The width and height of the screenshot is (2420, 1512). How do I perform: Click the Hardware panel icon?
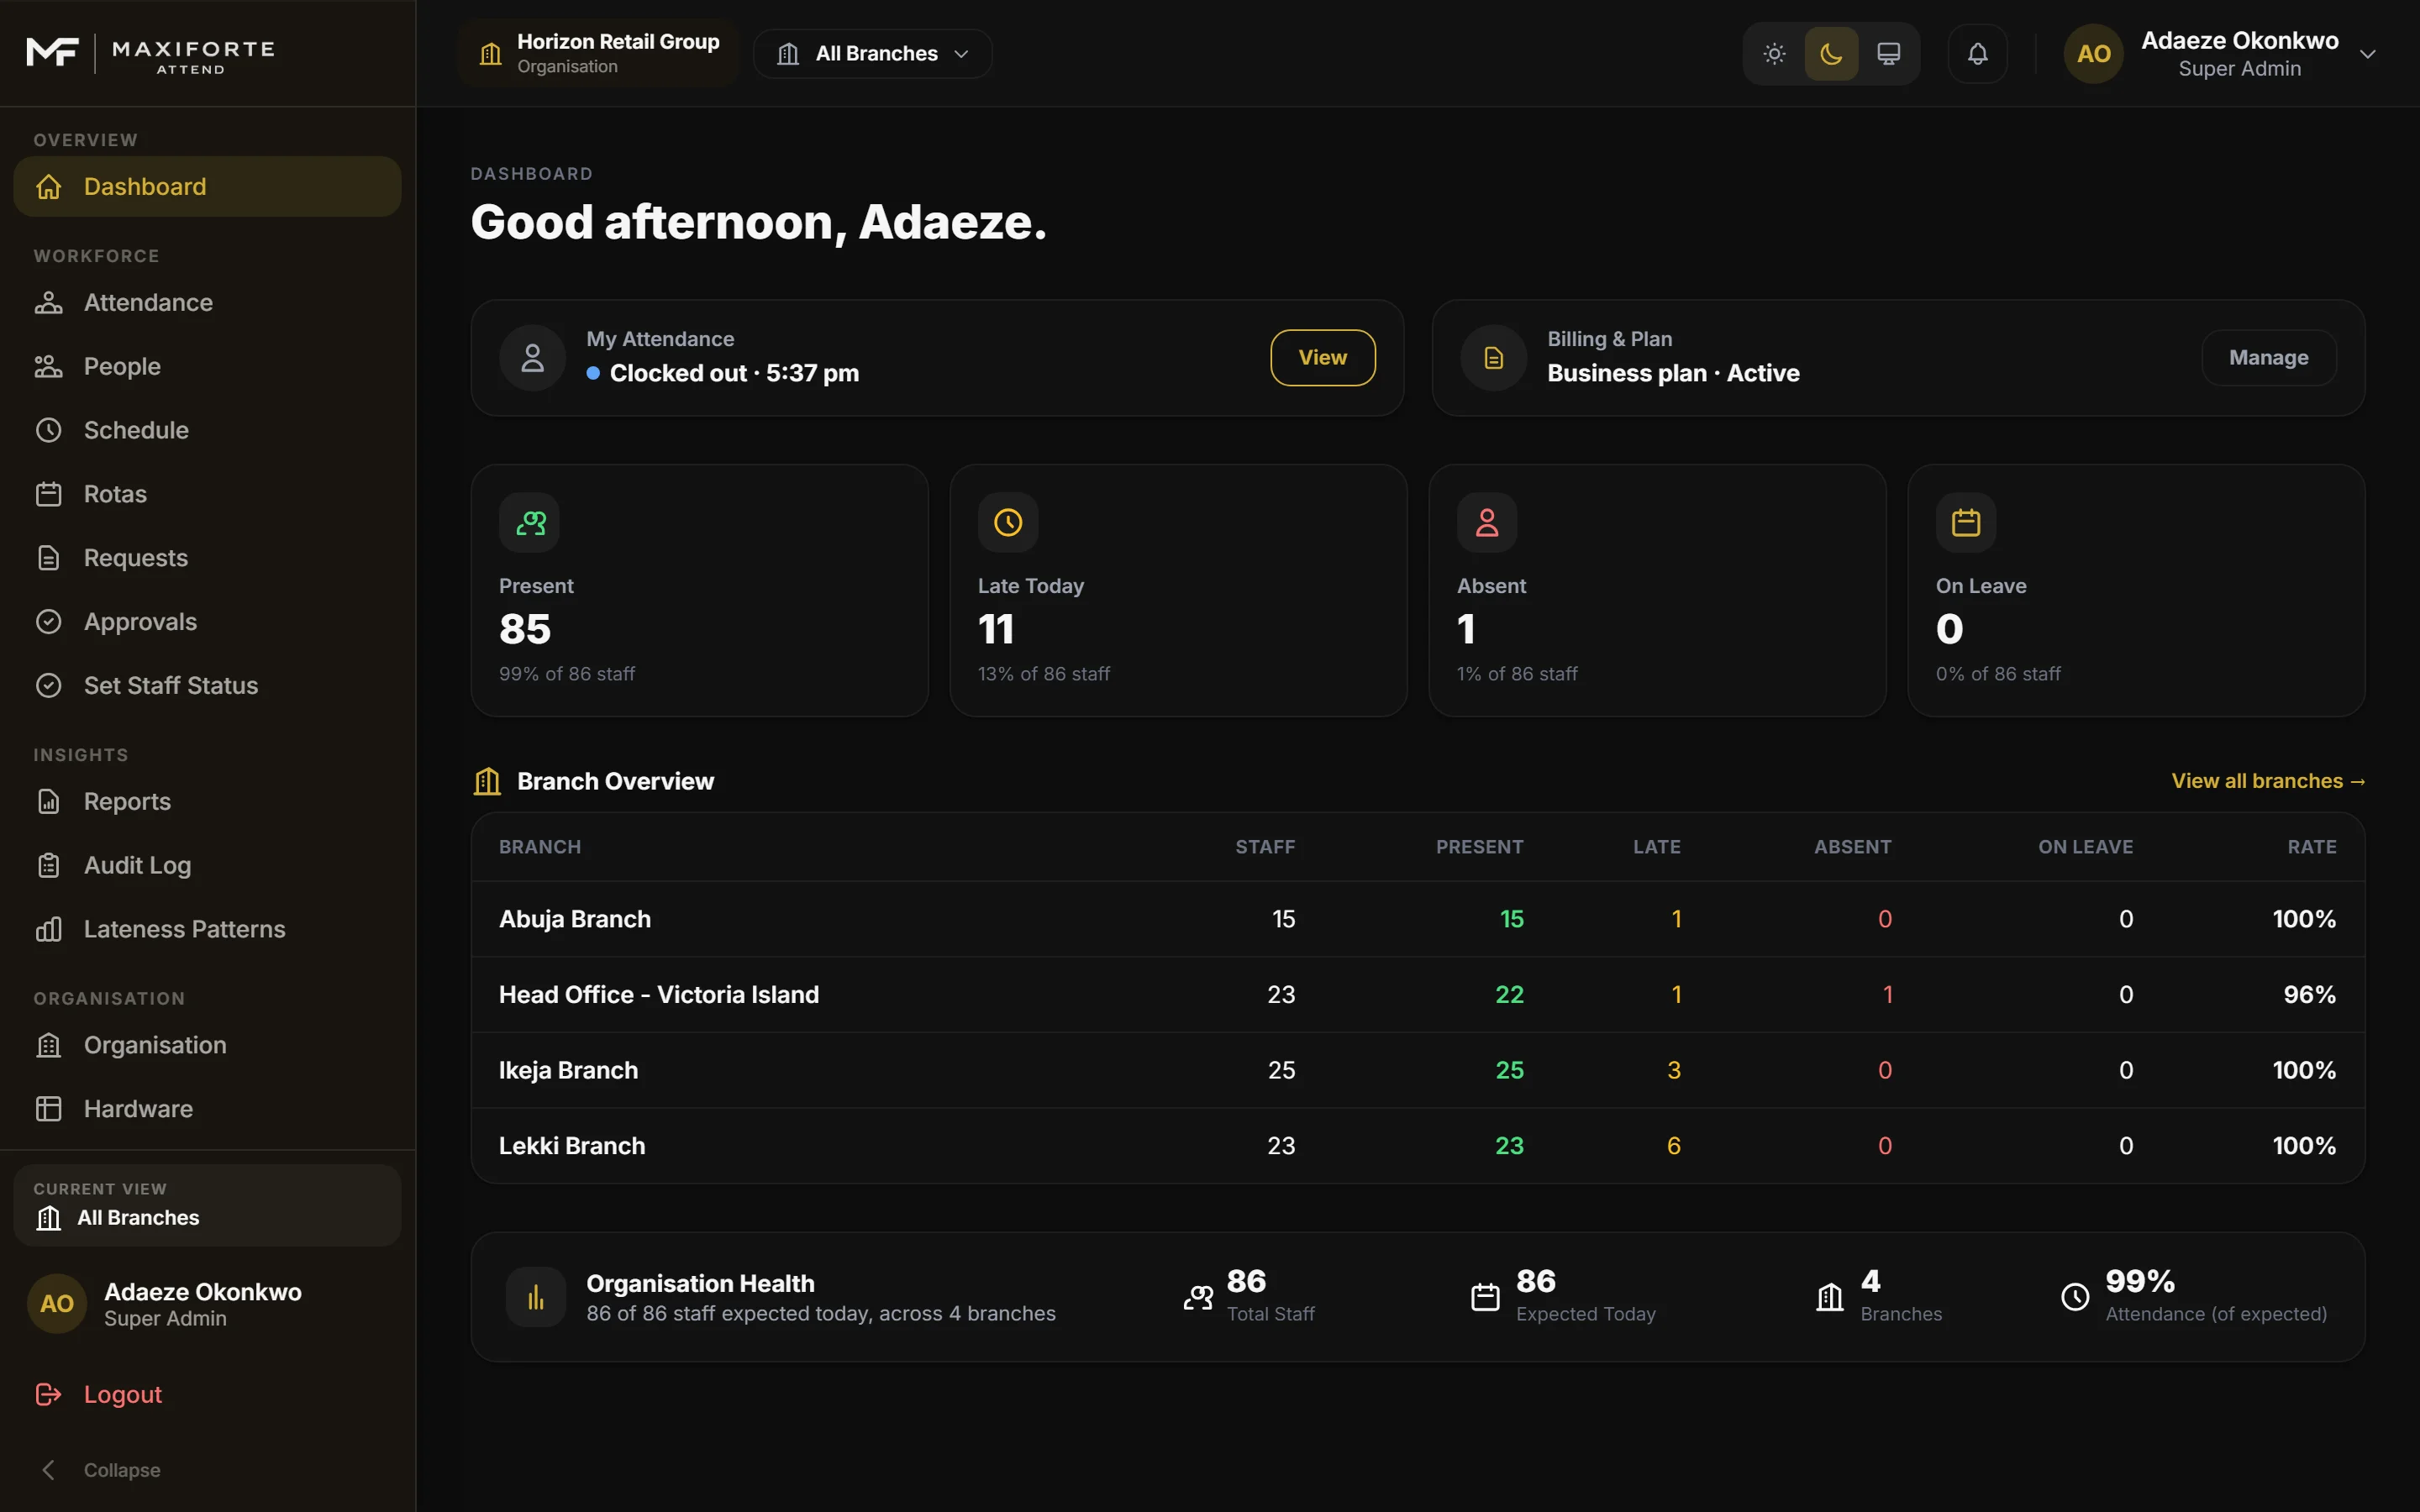tap(49, 1109)
